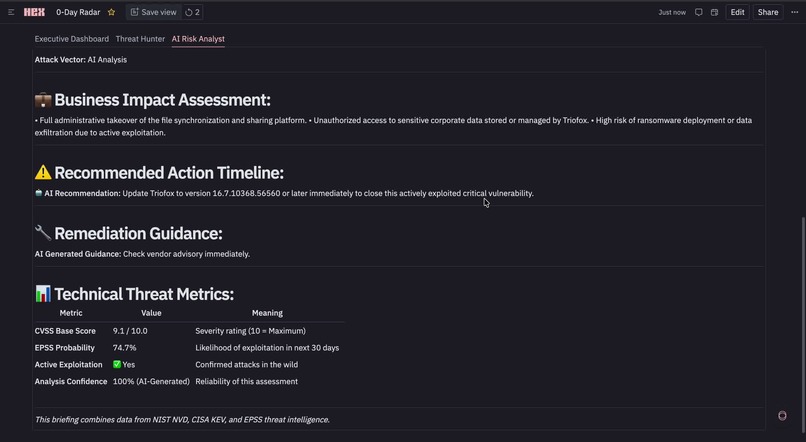Click the briefcase icon beside Business Impact
The height and width of the screenshot is (442, 806).
pos(43,100)
